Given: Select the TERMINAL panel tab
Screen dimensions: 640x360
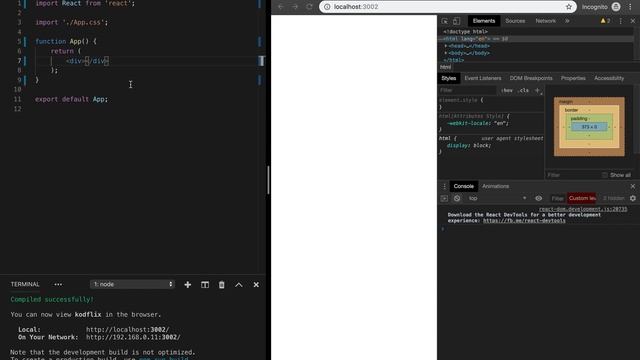Looking at the screenshot, I should tap(25, 284).
